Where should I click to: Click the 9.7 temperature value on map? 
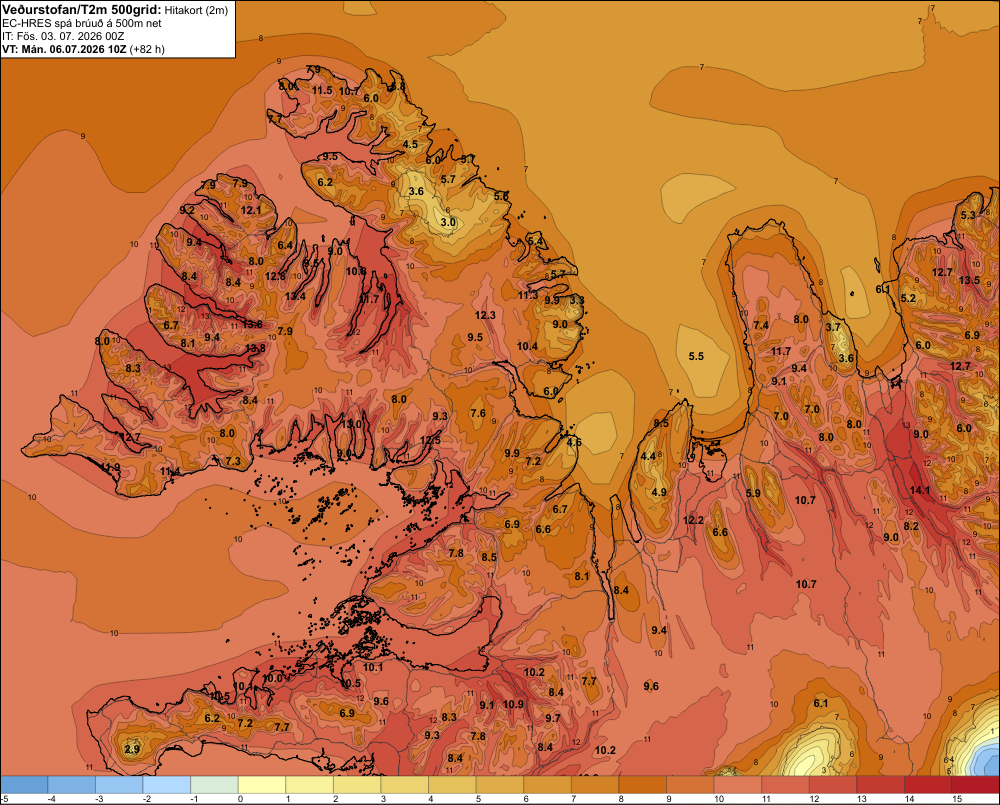point(553,718)
